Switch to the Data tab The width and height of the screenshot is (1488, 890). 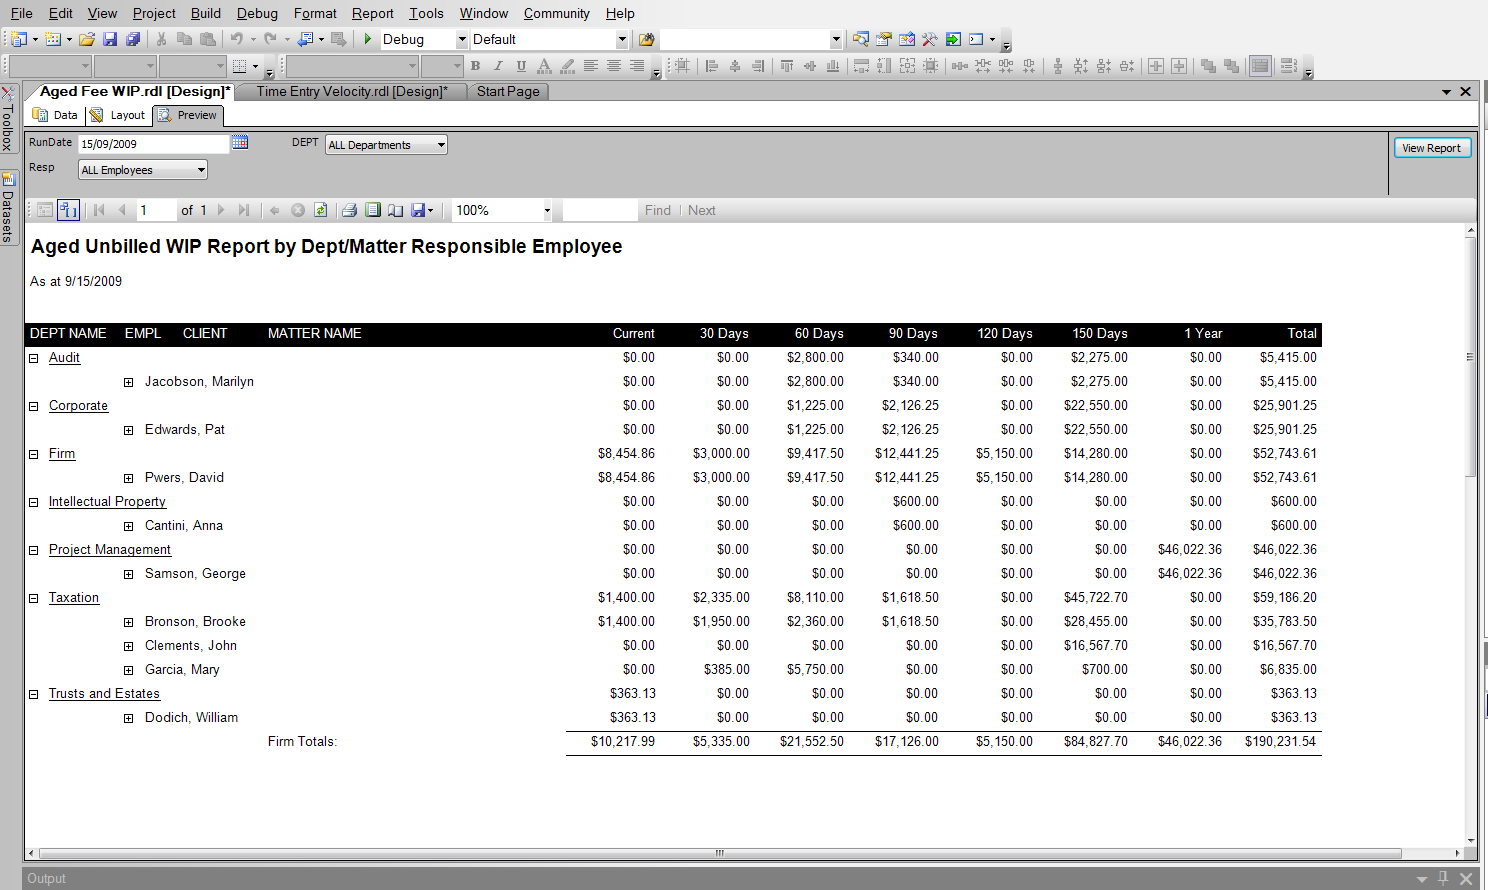(x=56, y=115)
